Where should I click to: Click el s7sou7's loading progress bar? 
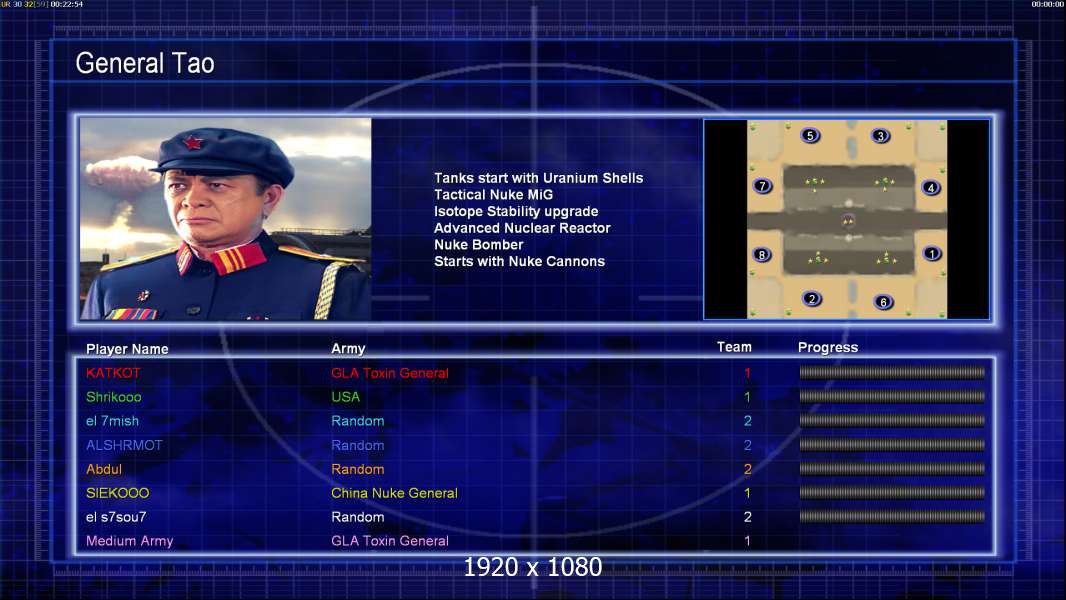click(x=892, y=516)
